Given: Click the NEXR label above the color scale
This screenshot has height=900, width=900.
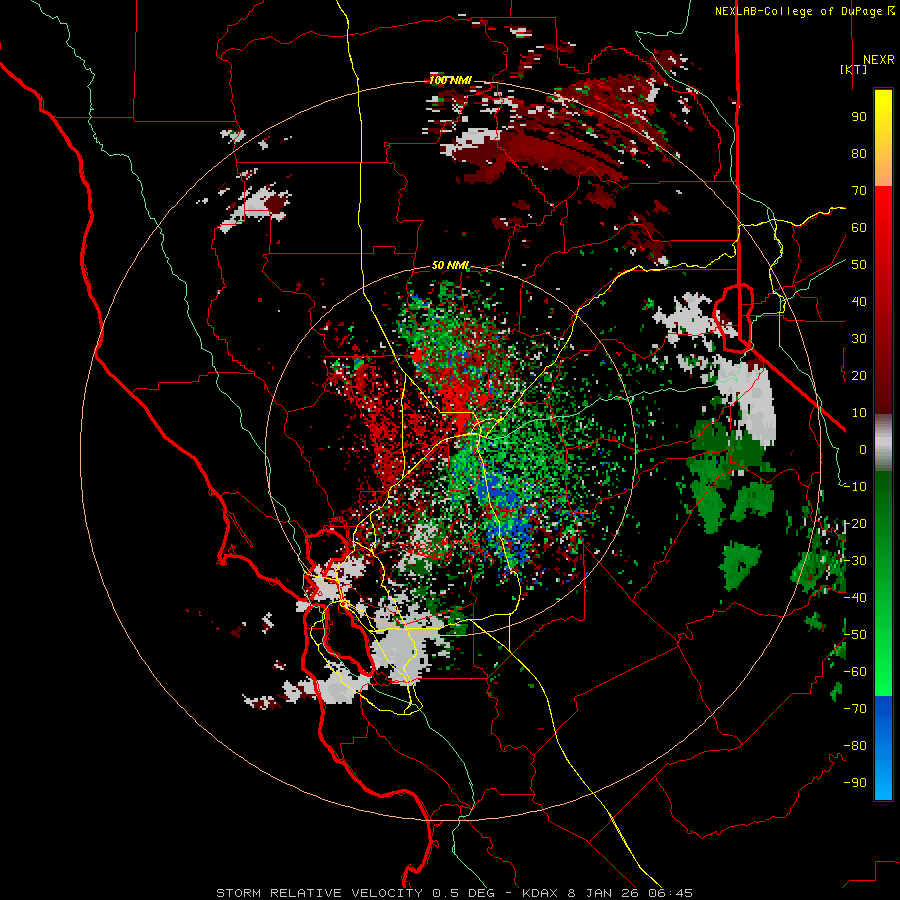Looking at the screenshot, I should [x=878, y=60].
